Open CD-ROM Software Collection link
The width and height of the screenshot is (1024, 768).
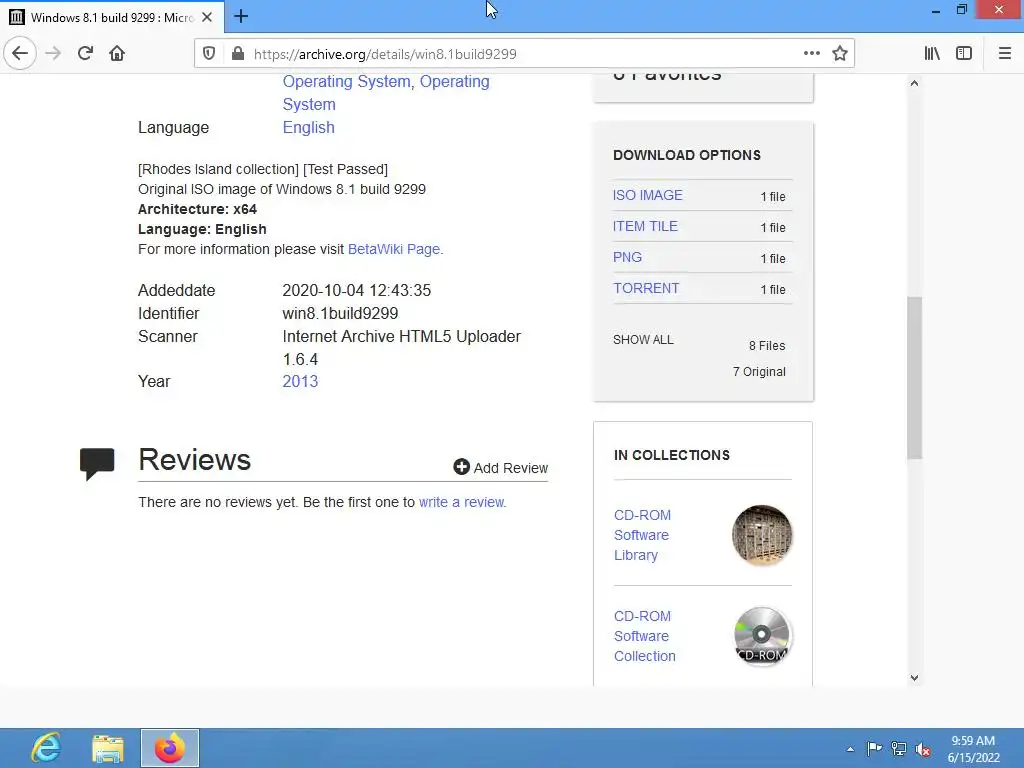(645, 636)
